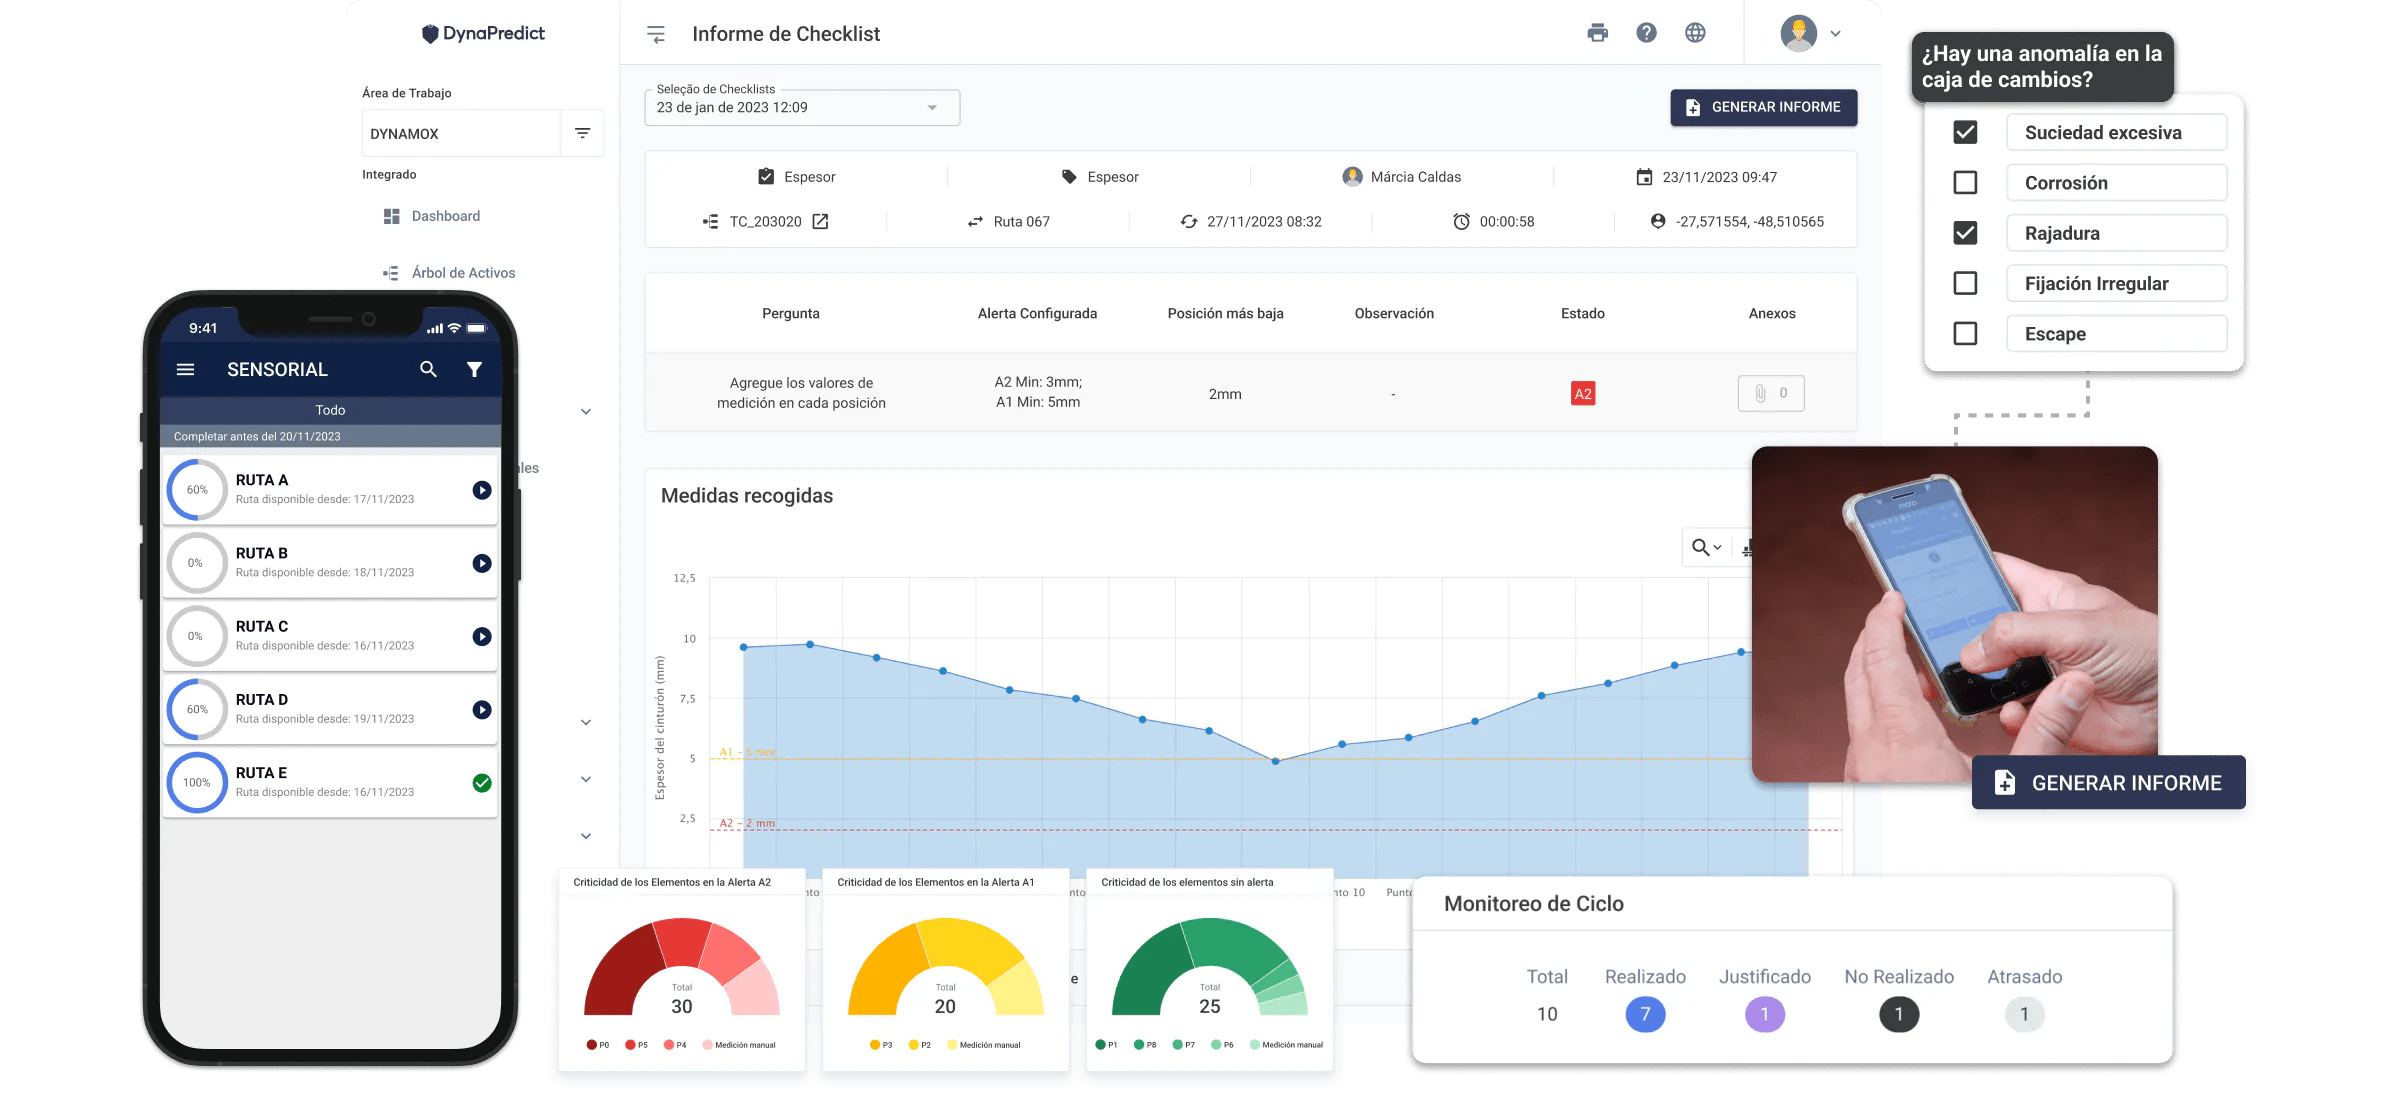Check the Corrosión checkbox

(x=1965, y=183)
